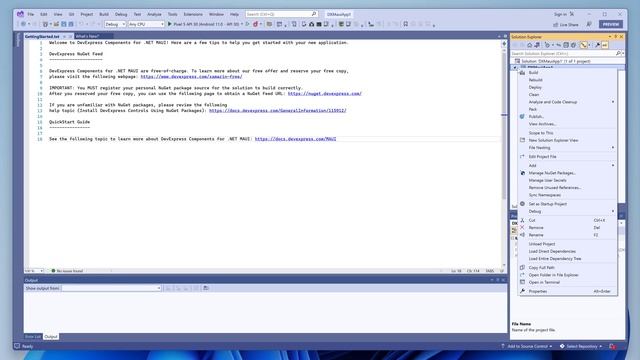Open the Any CPU platform dropdown
640x360 pixels.
146,24
